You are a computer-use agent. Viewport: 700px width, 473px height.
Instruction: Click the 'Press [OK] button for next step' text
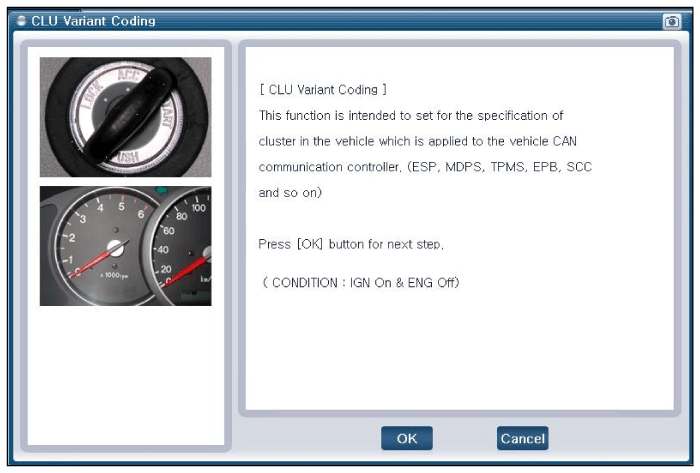click(x=351, y=244)
